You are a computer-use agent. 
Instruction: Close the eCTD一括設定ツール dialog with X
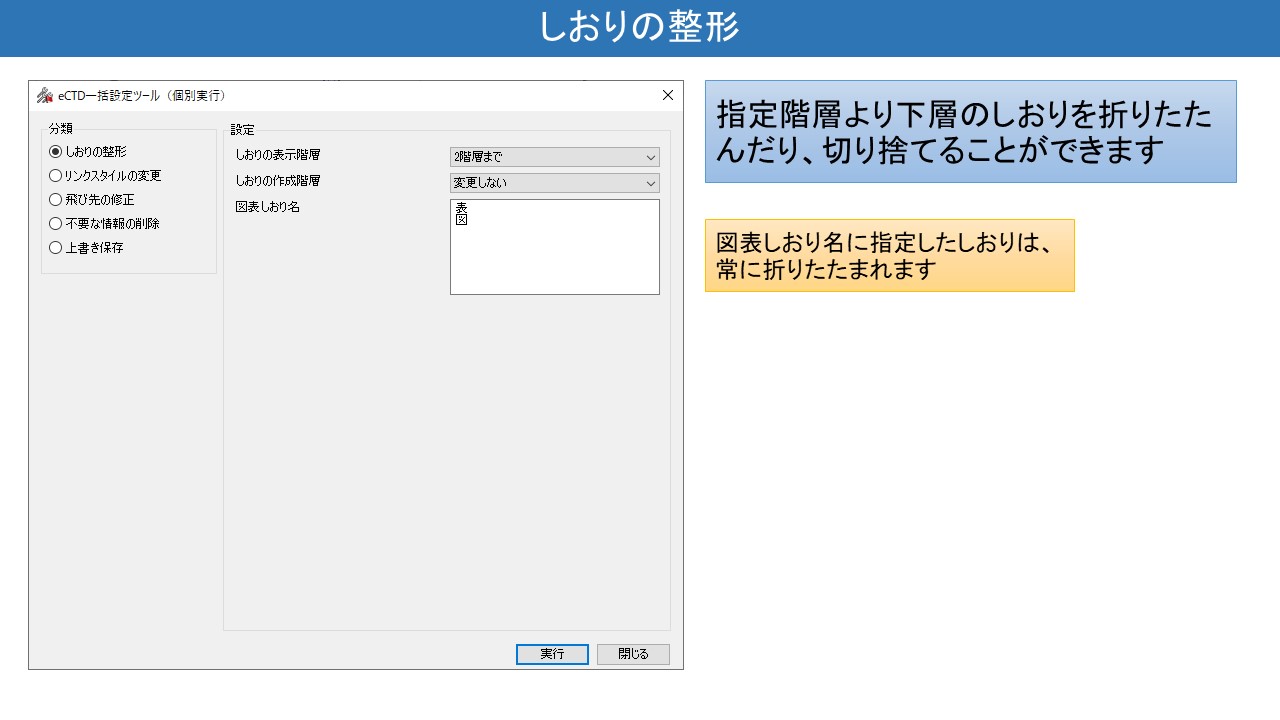668,95
